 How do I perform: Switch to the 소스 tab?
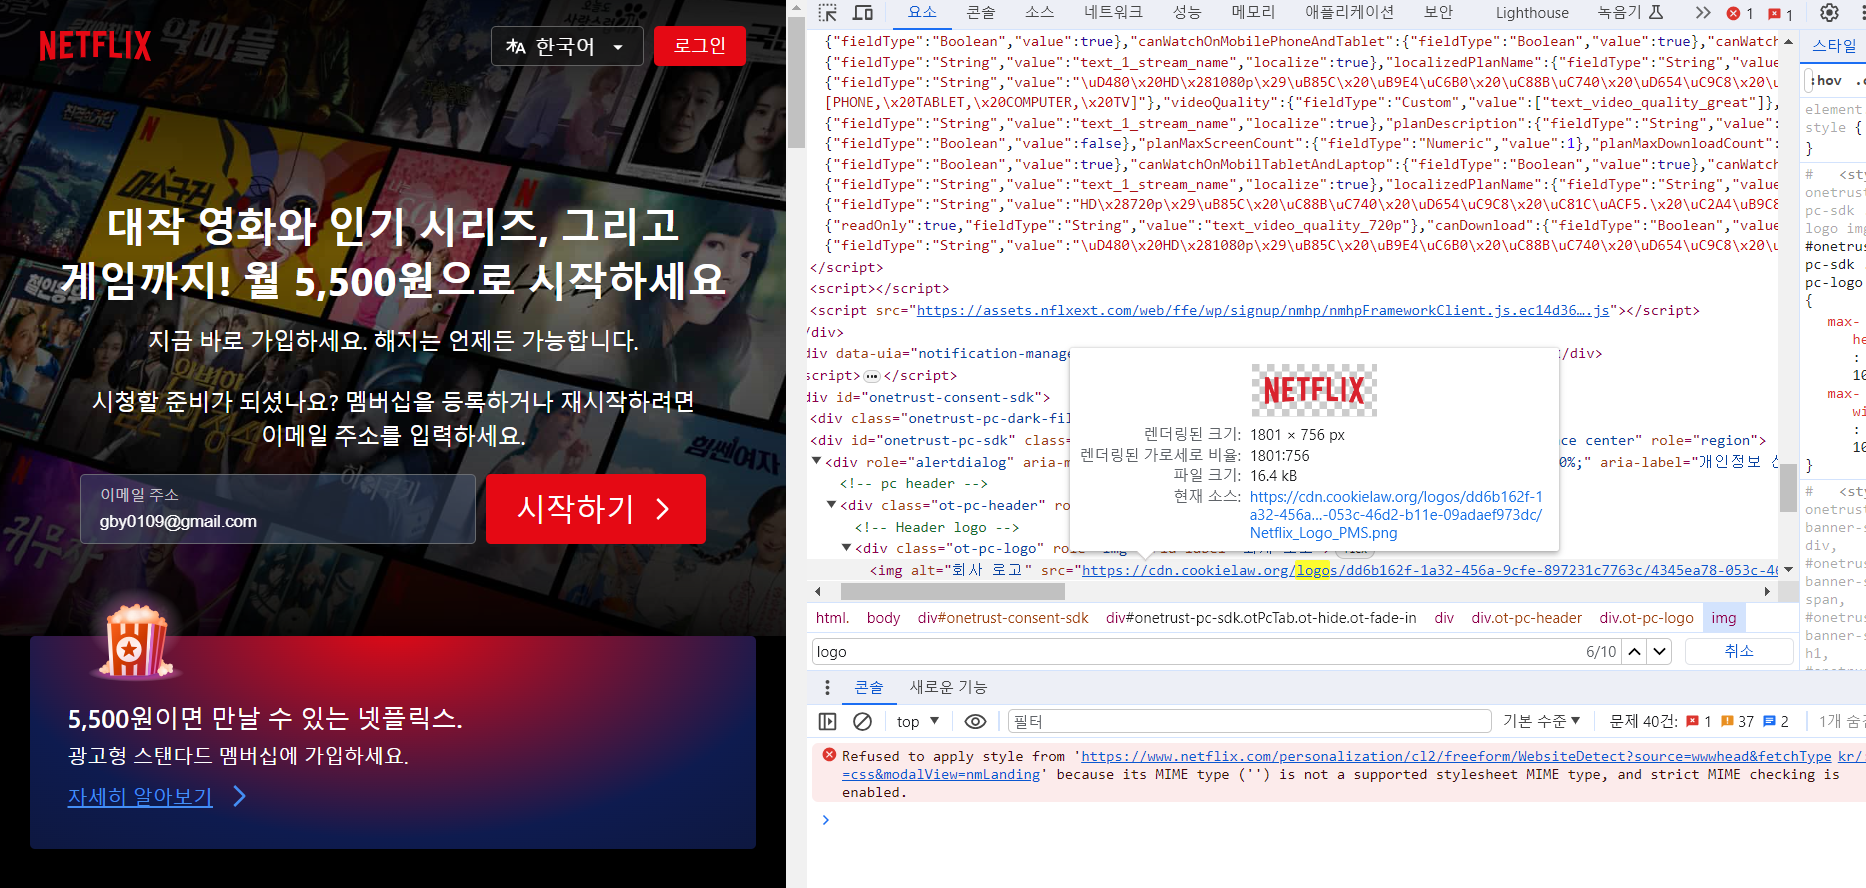point(1040,12)
